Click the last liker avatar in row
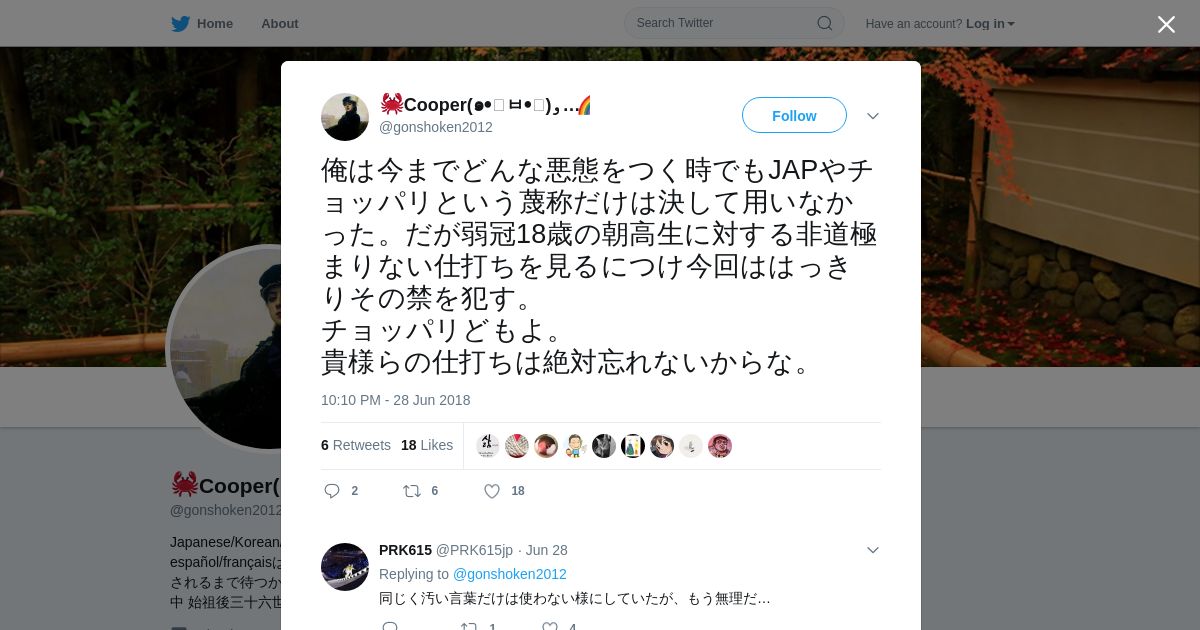This screenshot has height=630, width=1200. [720, 446]
